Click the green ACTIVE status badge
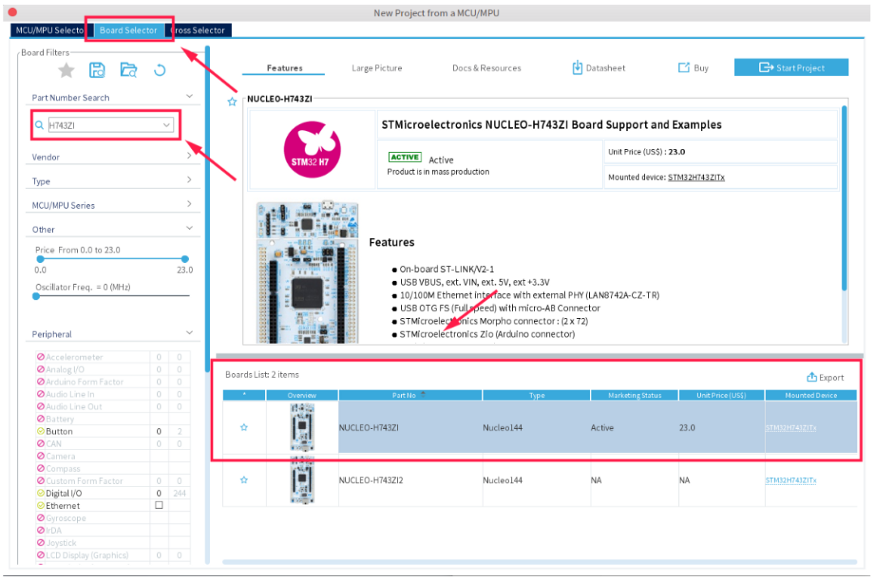This screenshot has height=580, width=875. pyautogui.click(x=405, y=157)
